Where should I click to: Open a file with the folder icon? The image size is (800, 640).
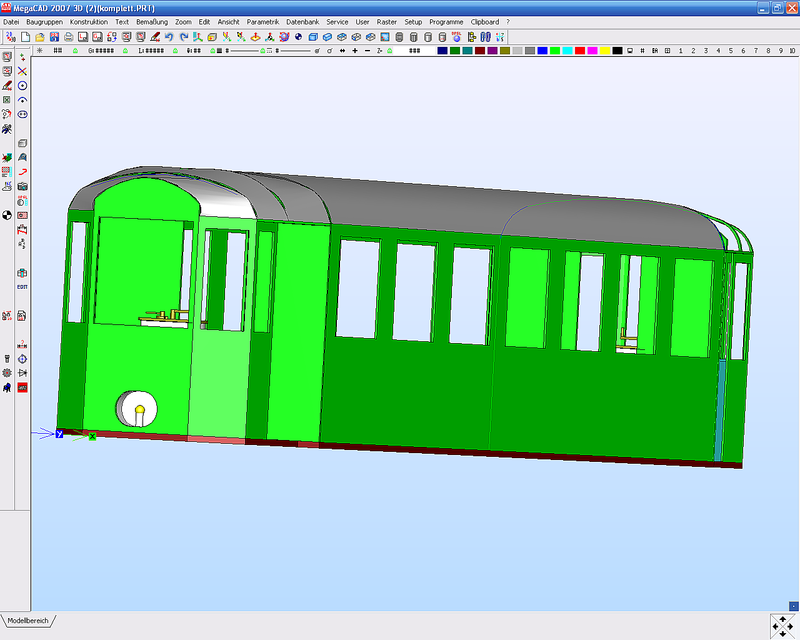(40, 37)
